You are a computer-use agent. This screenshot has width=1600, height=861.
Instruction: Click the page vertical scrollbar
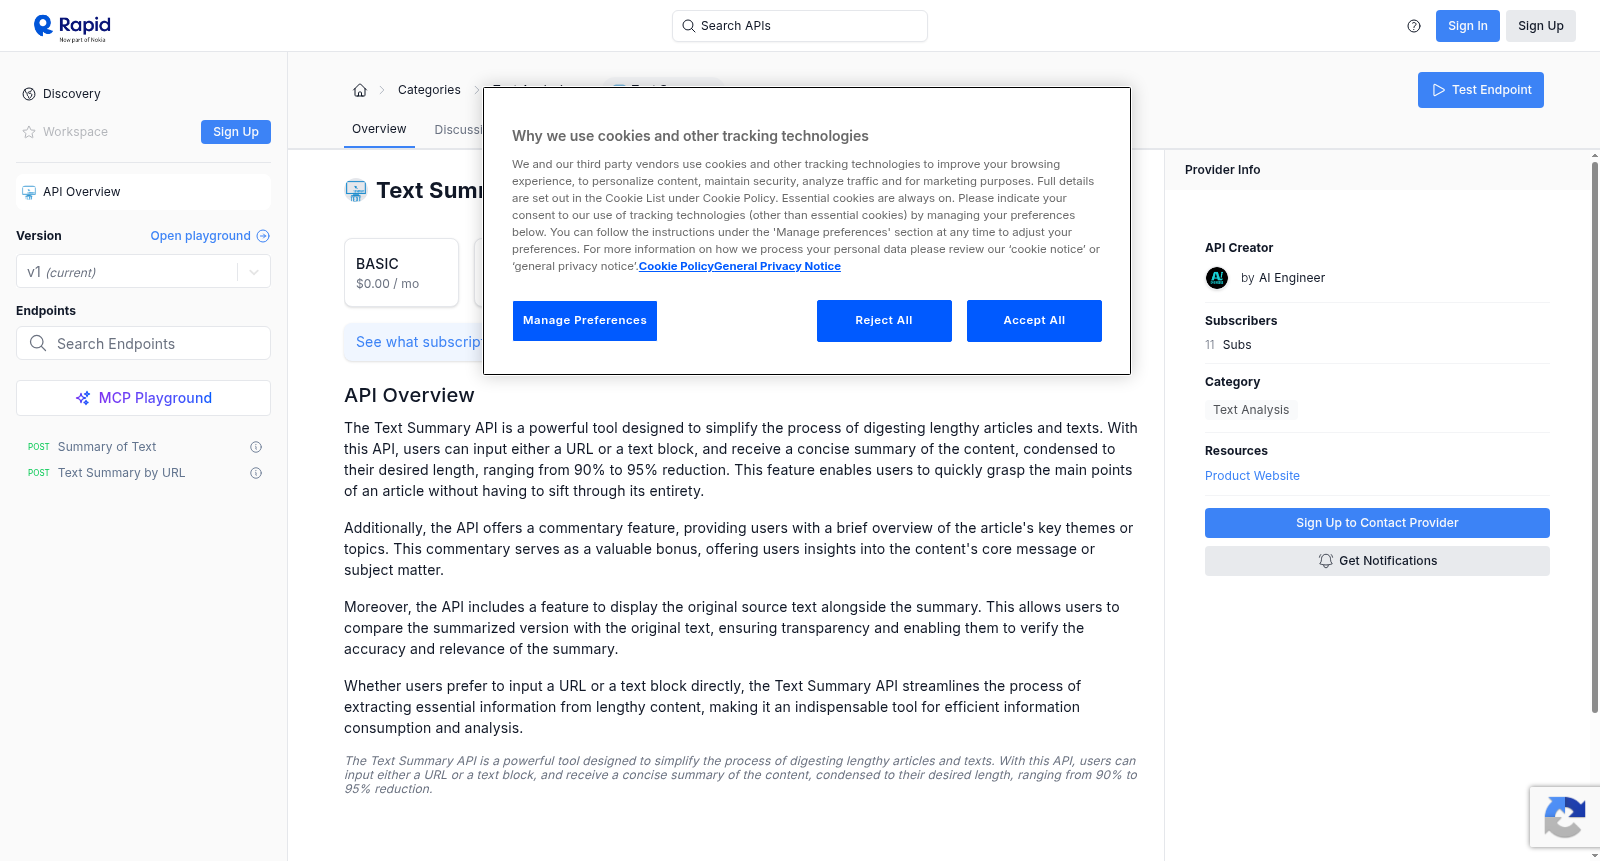[1595, 435]
